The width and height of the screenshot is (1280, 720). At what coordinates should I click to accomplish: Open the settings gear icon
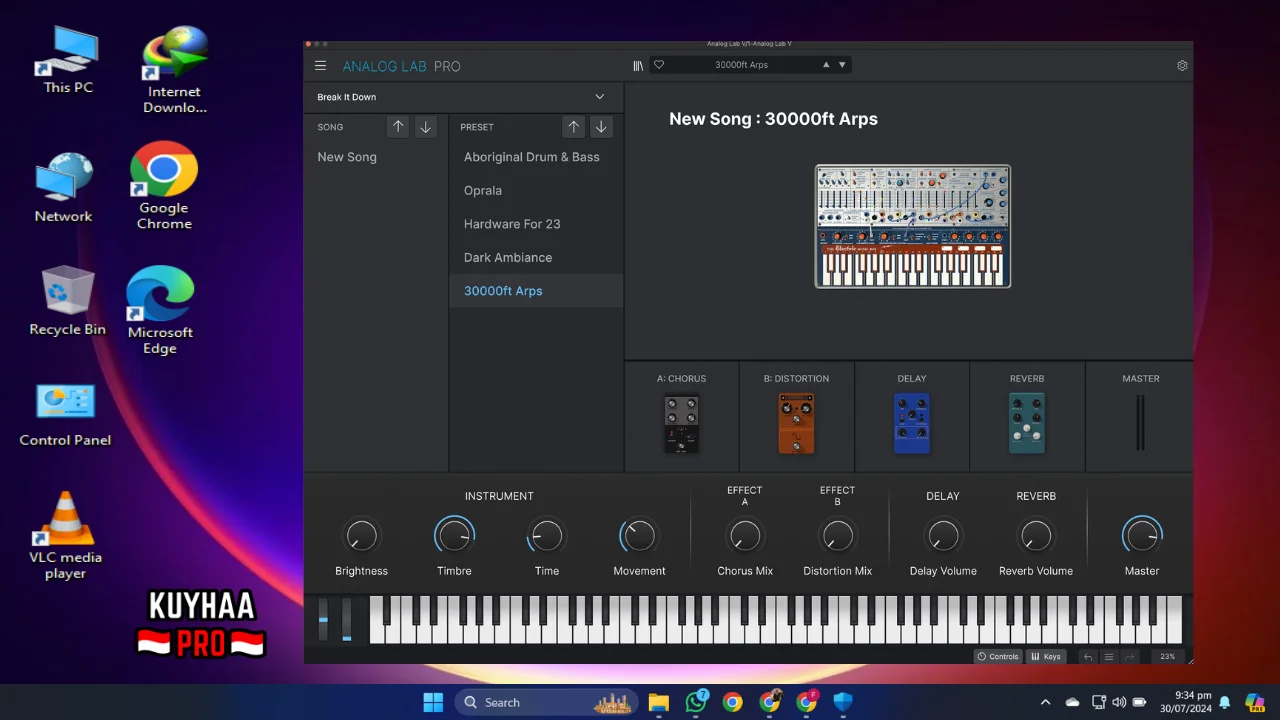pyautogui.click(x=1182, y=66)
